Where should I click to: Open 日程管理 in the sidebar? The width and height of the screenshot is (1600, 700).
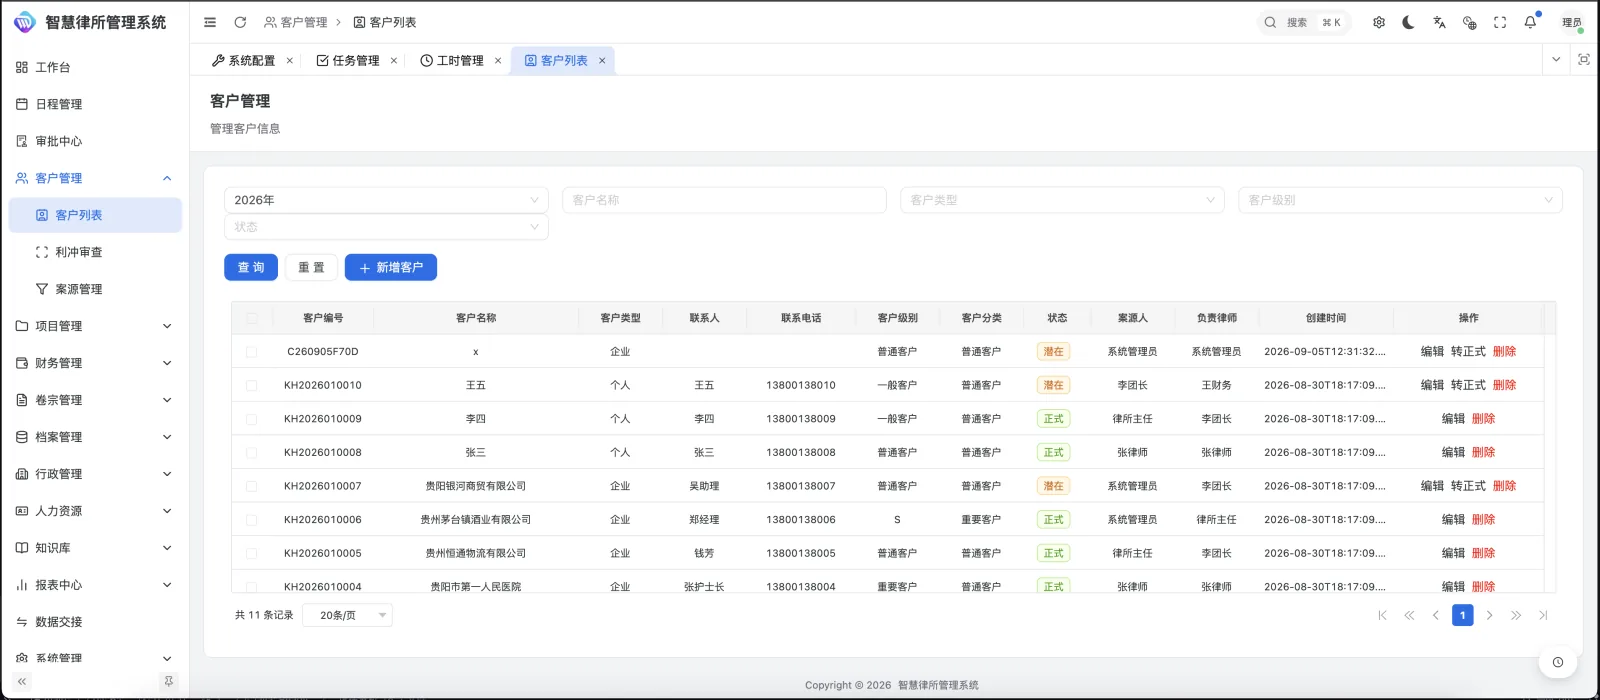95,104
